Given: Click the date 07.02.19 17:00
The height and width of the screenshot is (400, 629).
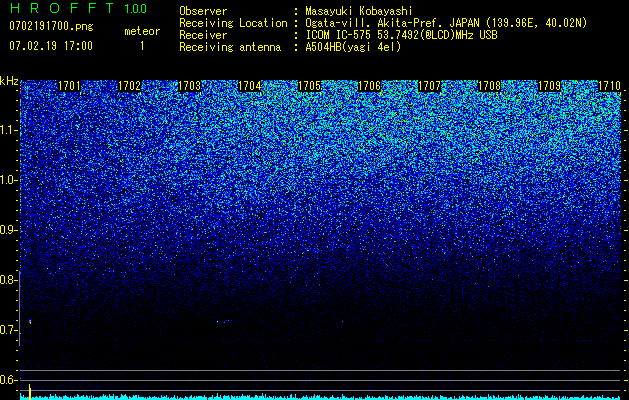Looking at the screenshot, I should pyautogui.click(x=51, y=45).
